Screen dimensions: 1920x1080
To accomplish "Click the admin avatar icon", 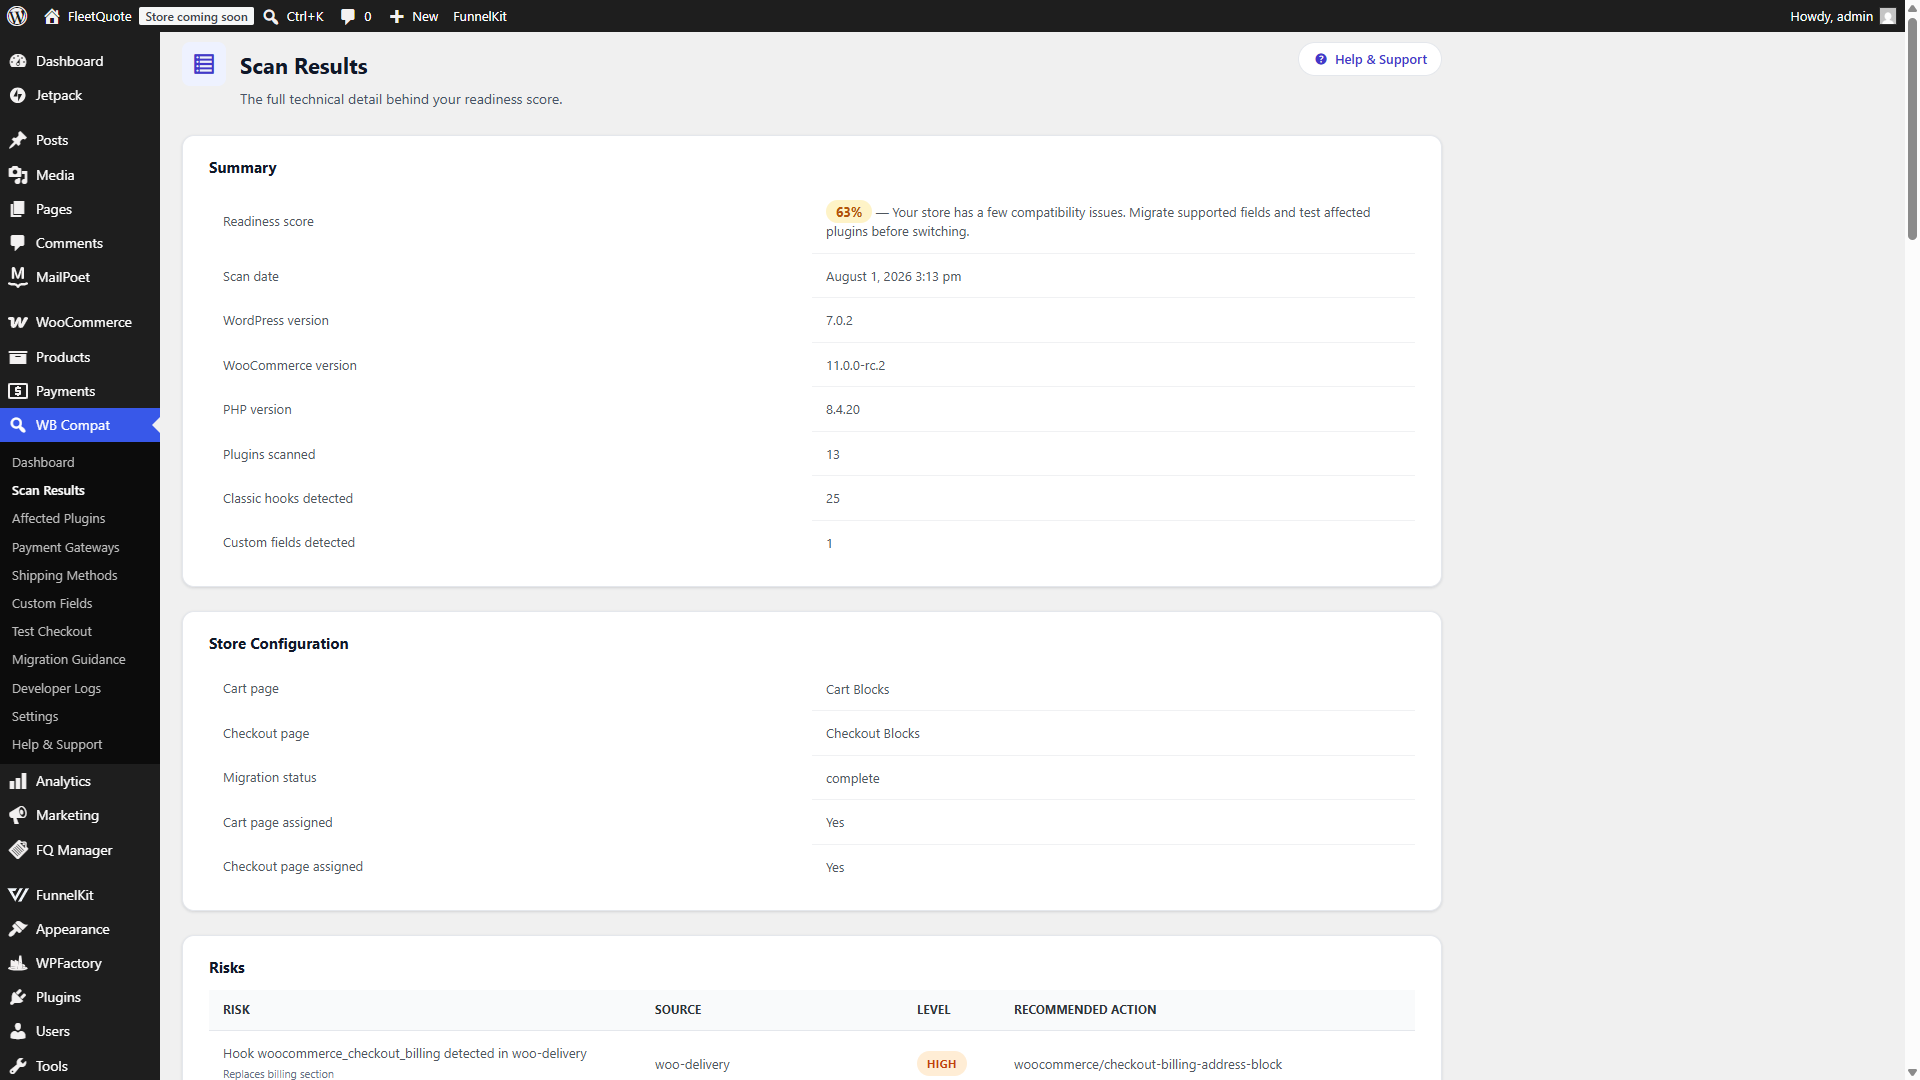I will point(1887,16).
